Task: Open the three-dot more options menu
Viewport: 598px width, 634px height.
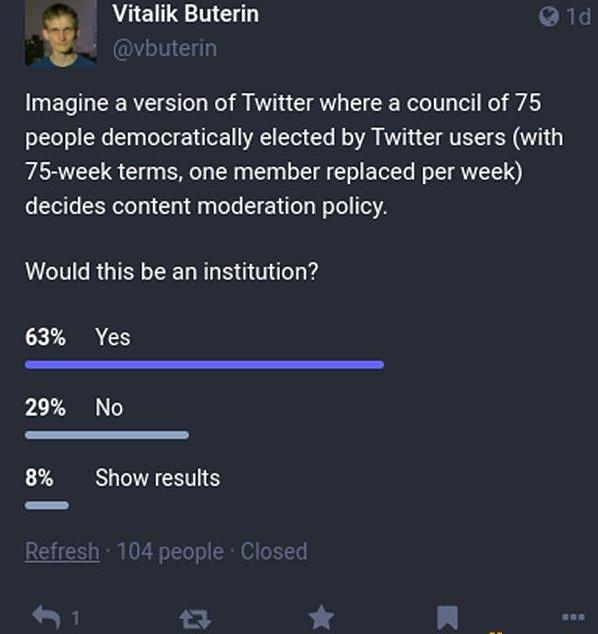Action: [x=573, y=617]
